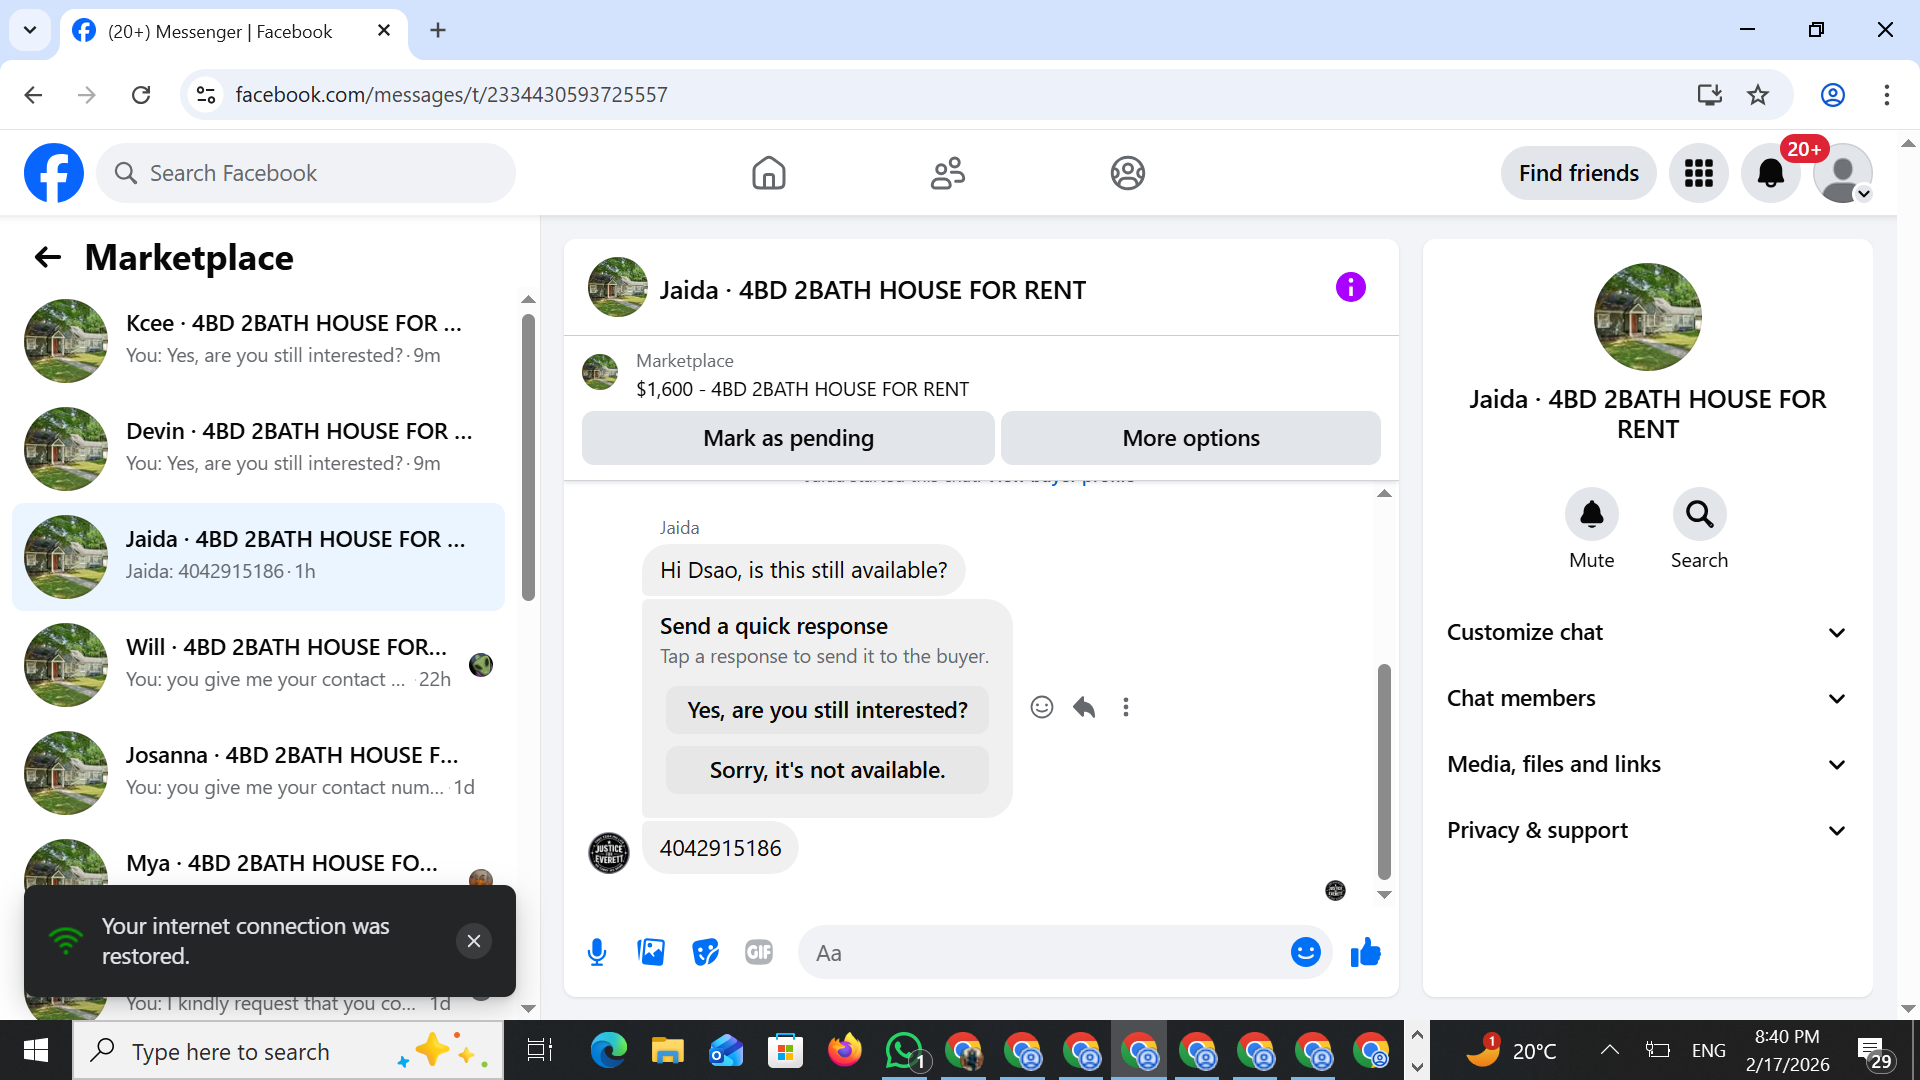This screenshot has height=1080, width=1920.
Task: Open the sticker picker icon
Action: (705, 952)
